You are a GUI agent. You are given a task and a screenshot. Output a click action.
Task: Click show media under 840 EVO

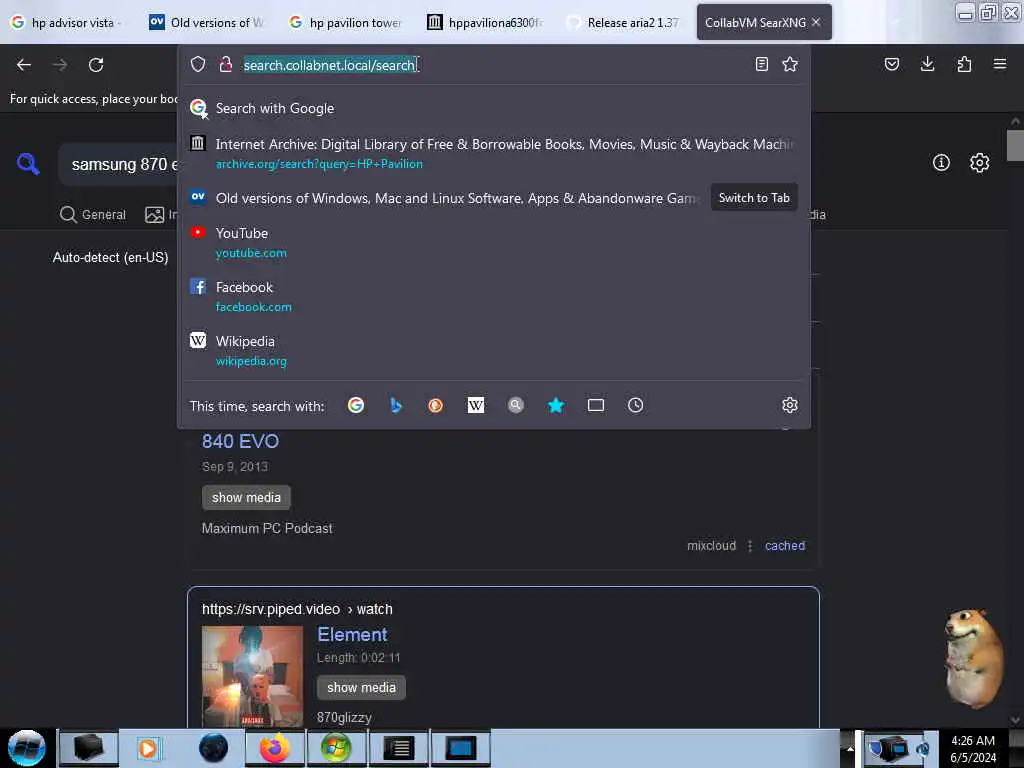click(246, 498)
